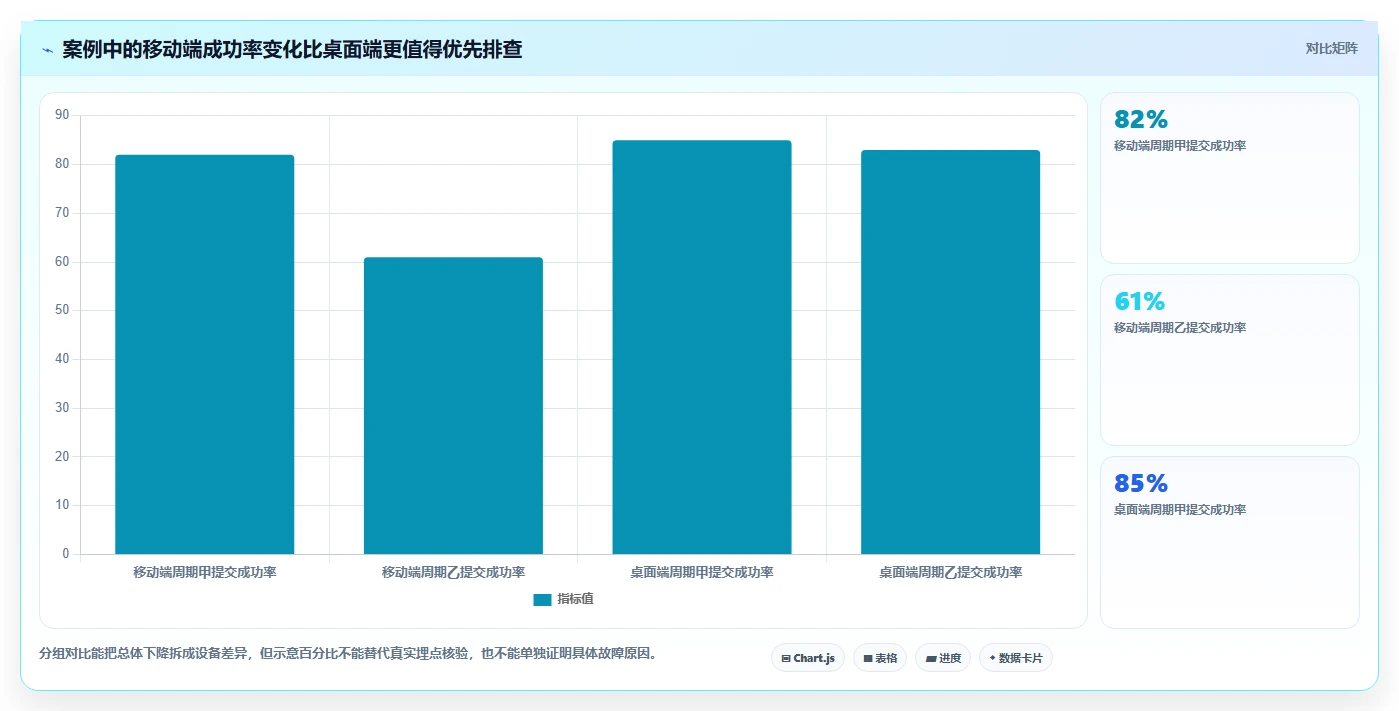The height and width of the screenshot is (711, 1399).
Task: Click the 表格 chip icon
Action: (868, 658)
